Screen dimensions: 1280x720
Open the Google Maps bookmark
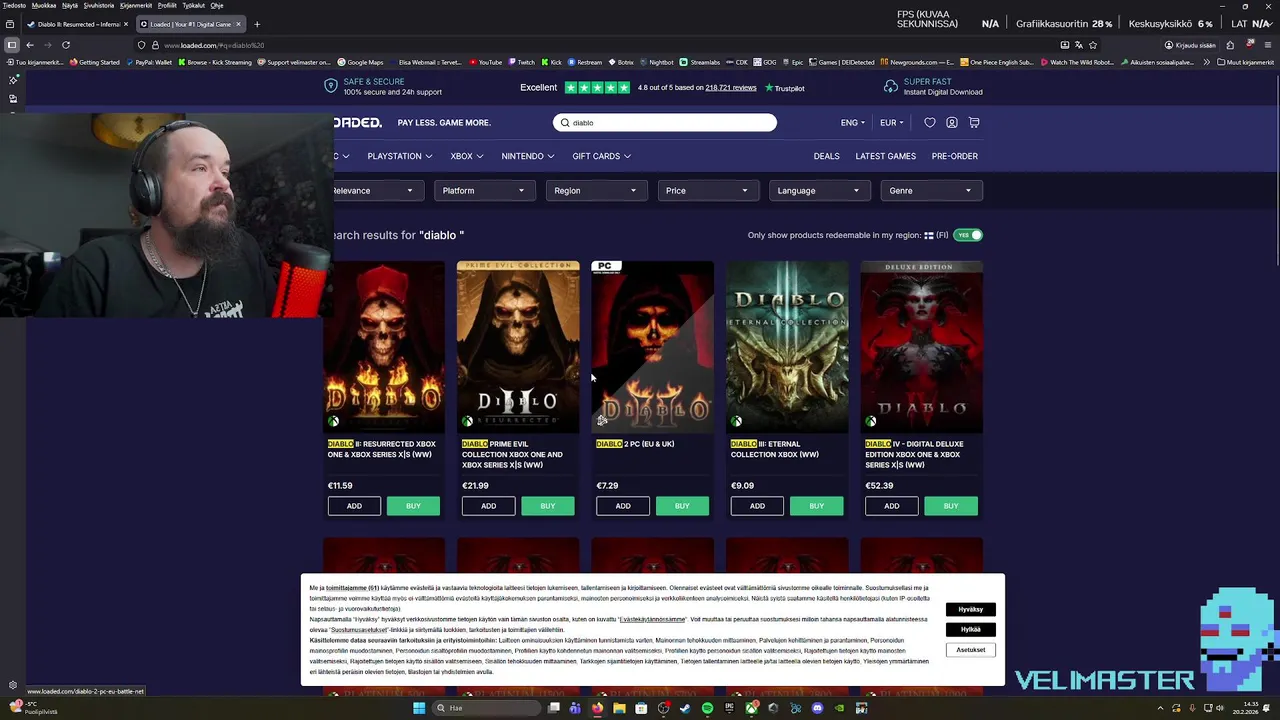coord(360,62)
